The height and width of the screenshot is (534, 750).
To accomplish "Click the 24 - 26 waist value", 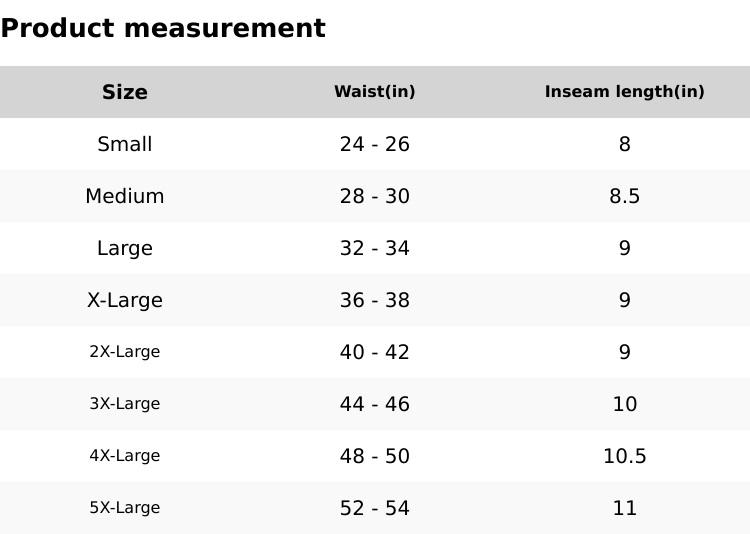I will point(374,144).
